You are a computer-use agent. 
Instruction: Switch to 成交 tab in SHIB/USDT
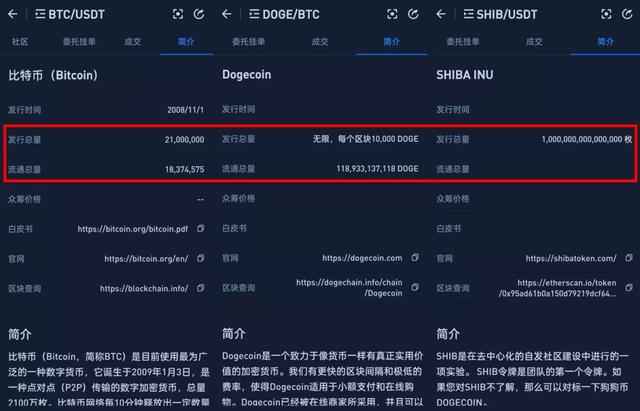(534, 42)
